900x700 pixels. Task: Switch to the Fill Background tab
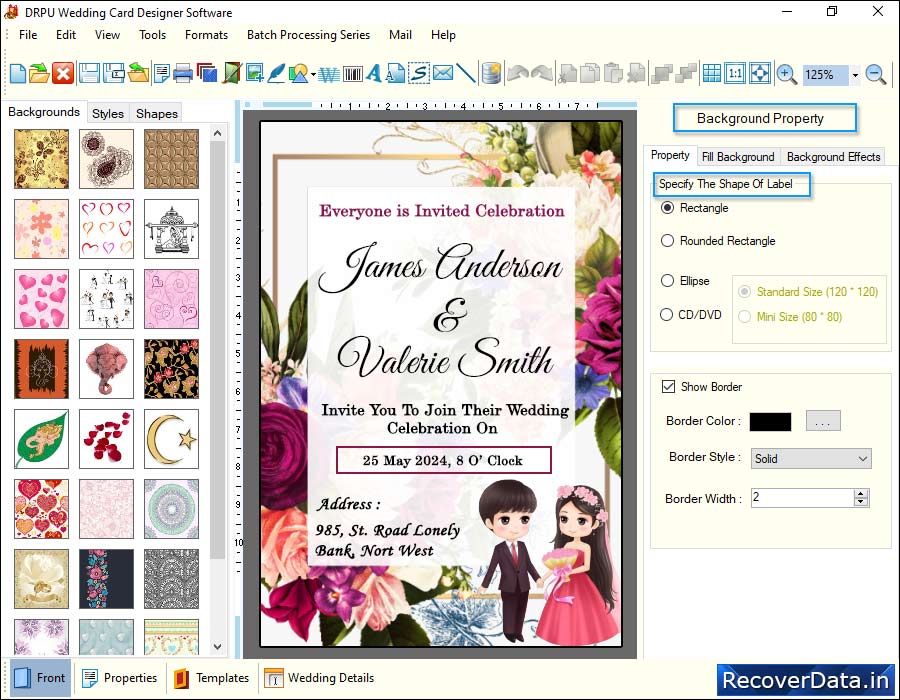tap(738, 157)
